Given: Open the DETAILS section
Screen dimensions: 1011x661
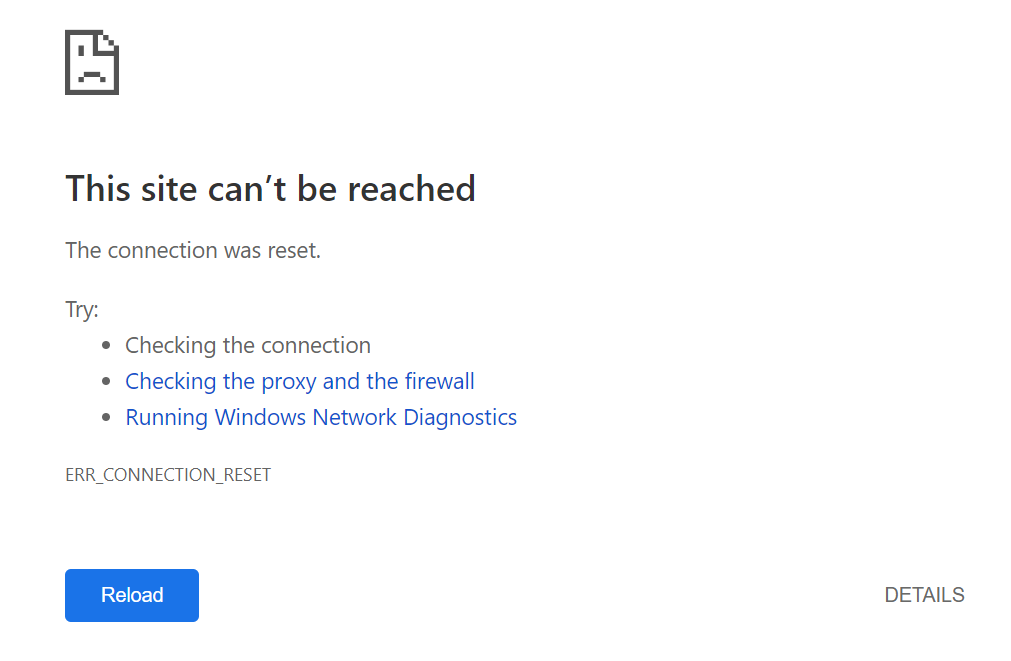Looking at the screenshot, I should pyautogui.click(x=924, y=595).
